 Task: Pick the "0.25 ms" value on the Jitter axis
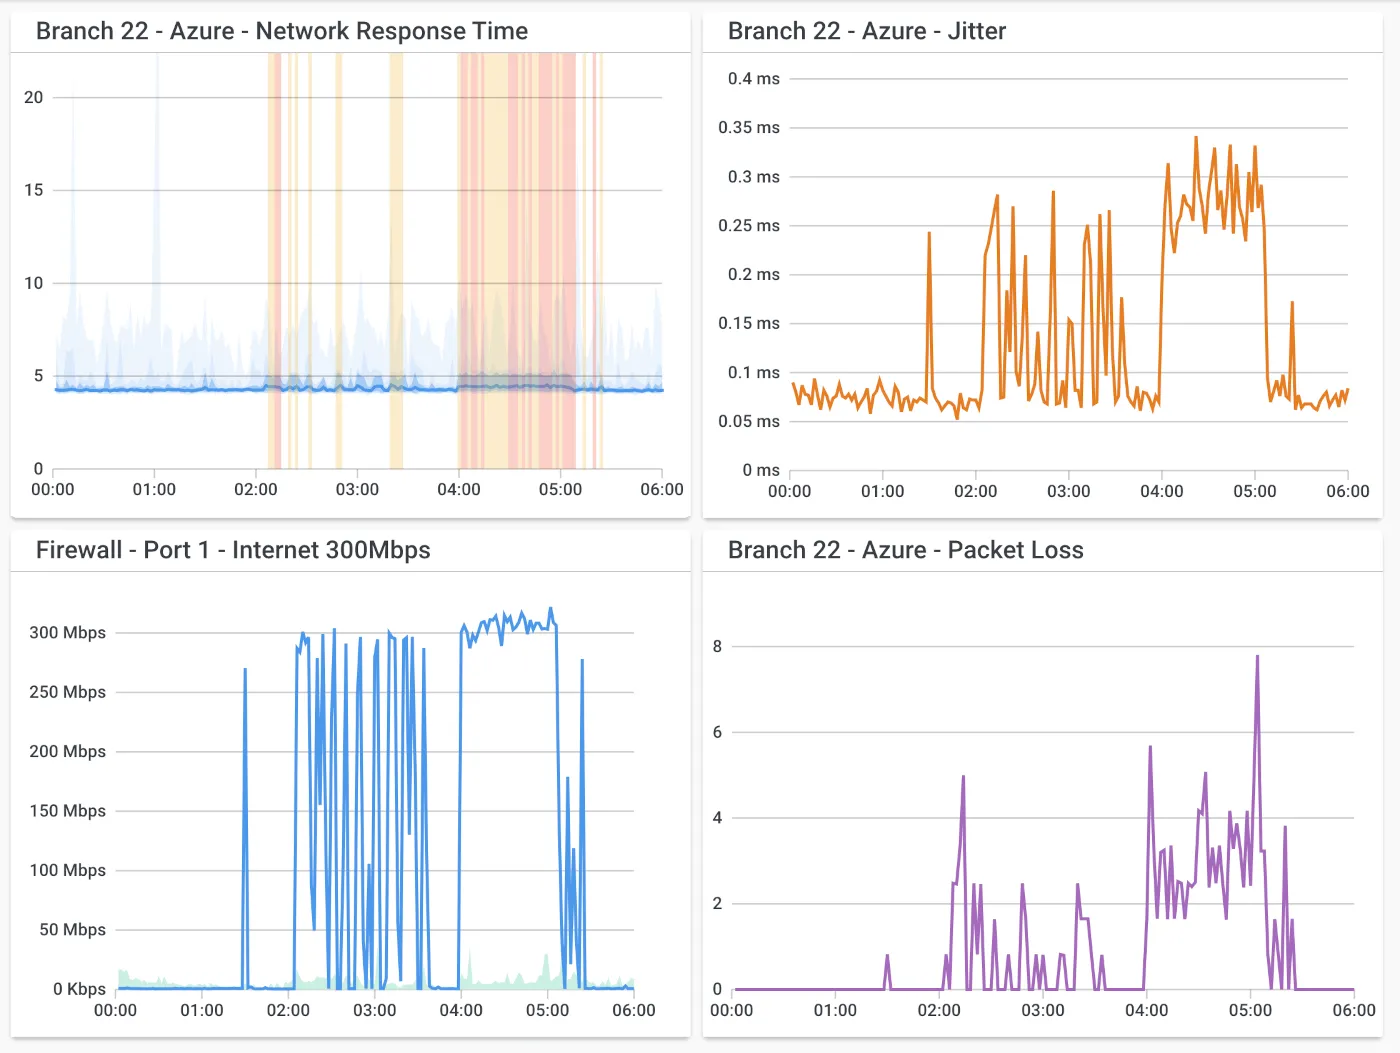[749, 226]
